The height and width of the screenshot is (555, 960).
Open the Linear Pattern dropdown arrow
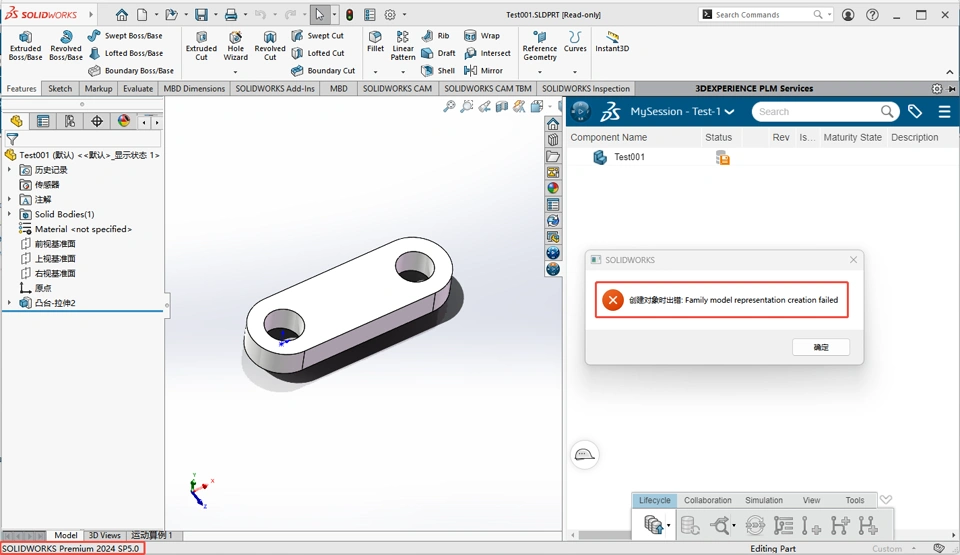(403, 72)
